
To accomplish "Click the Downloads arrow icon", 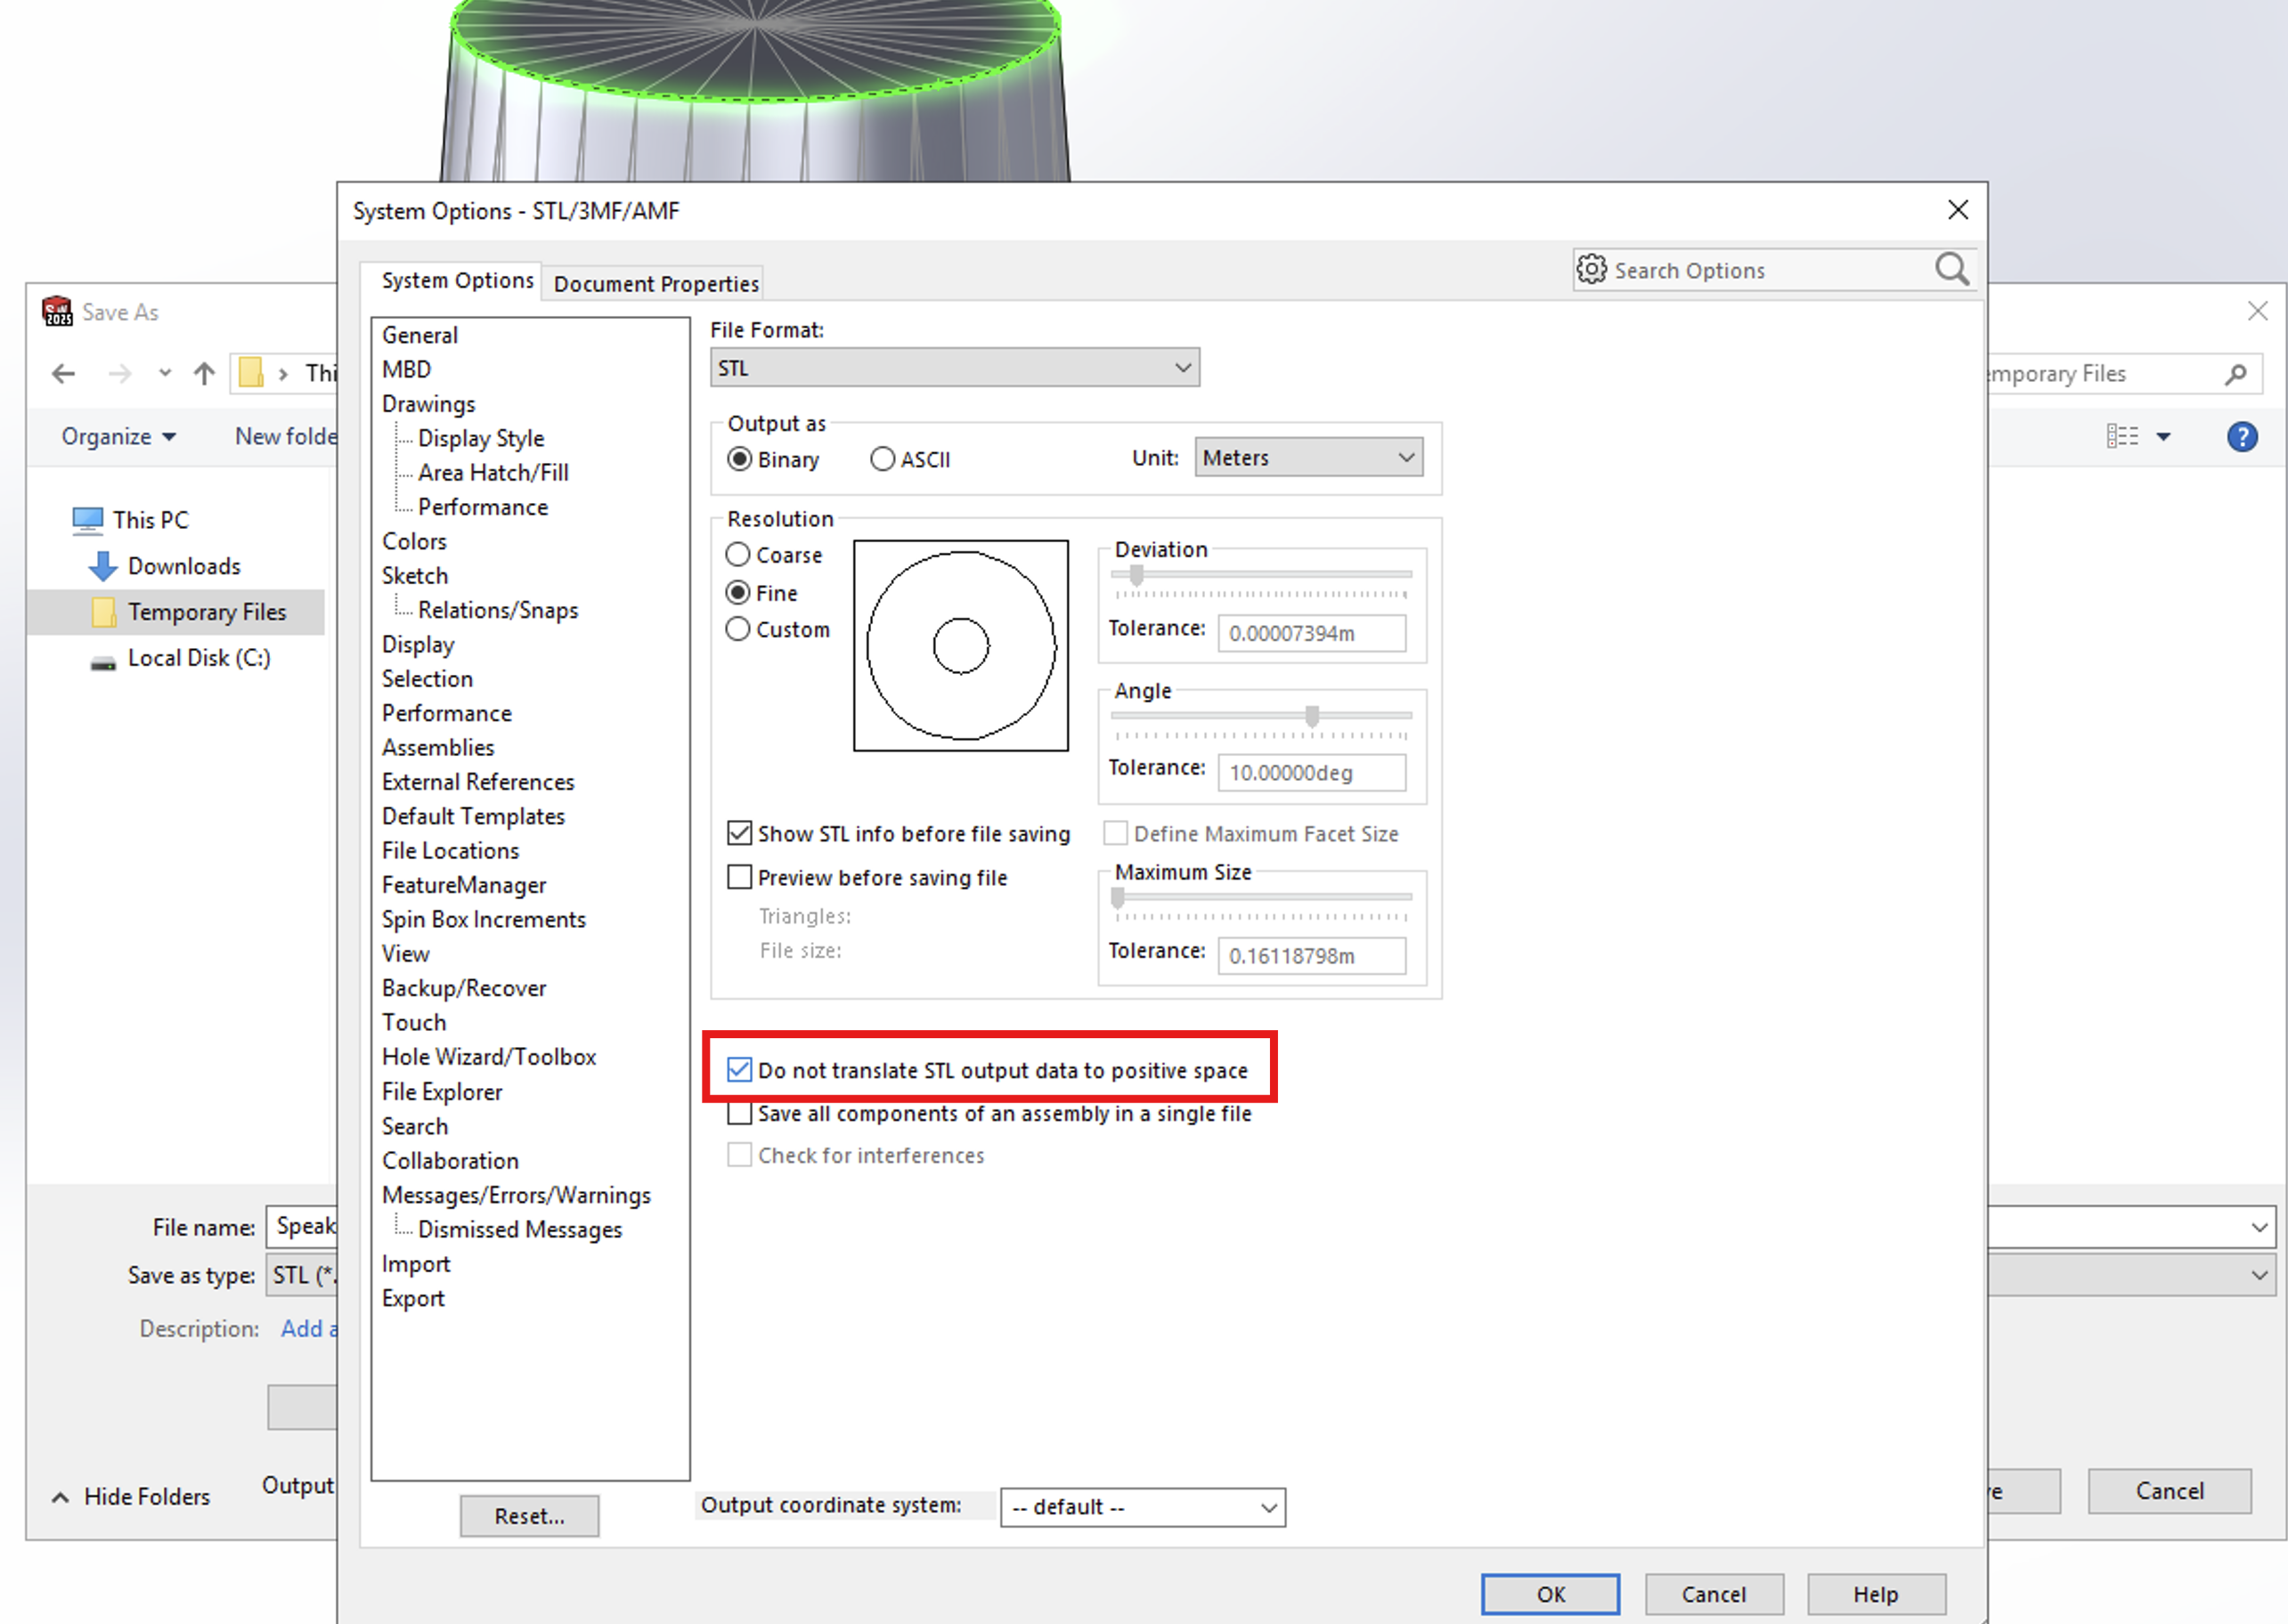I will (103, 566).
